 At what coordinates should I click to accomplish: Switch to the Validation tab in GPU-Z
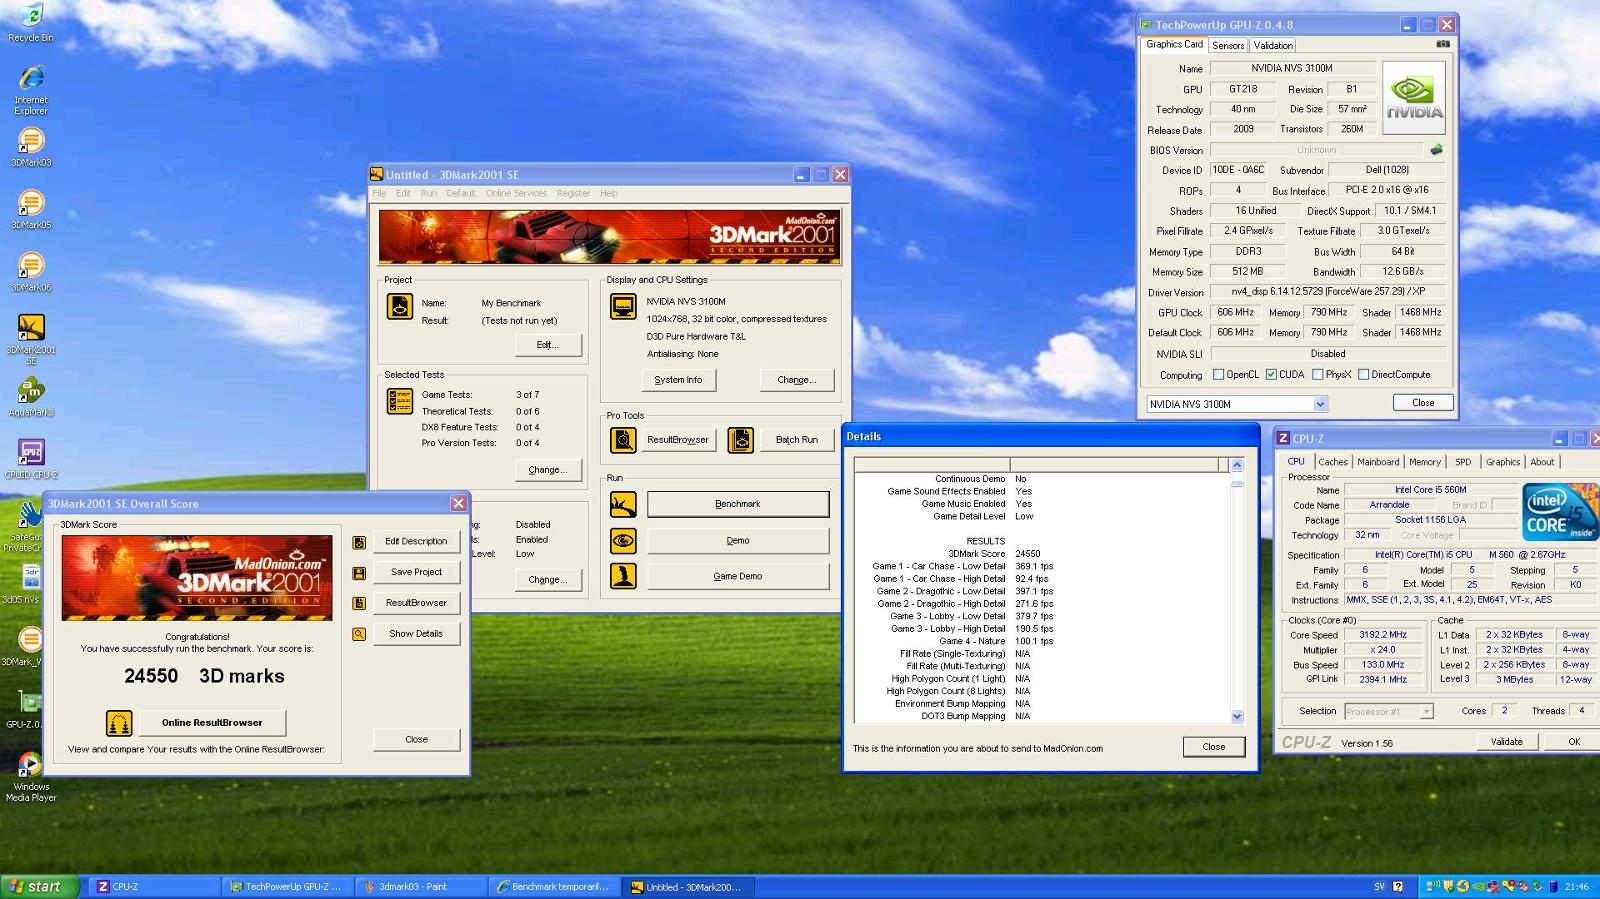pyautogui.click(x=1273, y=45)
